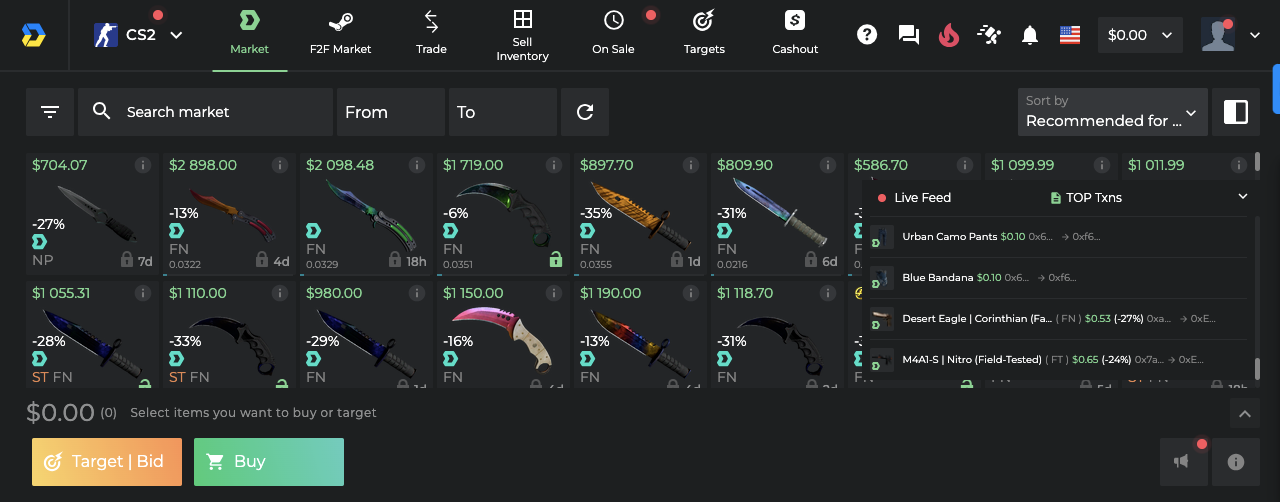
Task: Click the shooting stars icon in header
Action: click(x=989, y=35)
